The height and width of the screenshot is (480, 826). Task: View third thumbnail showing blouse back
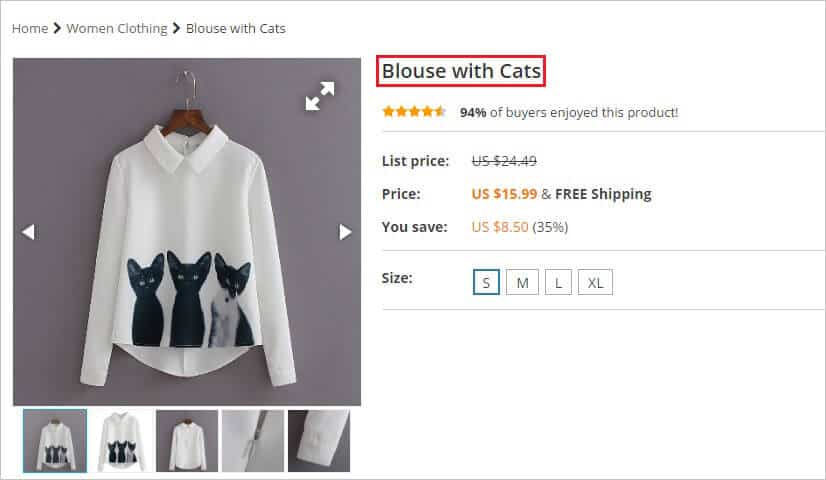(x=187, y=440)
